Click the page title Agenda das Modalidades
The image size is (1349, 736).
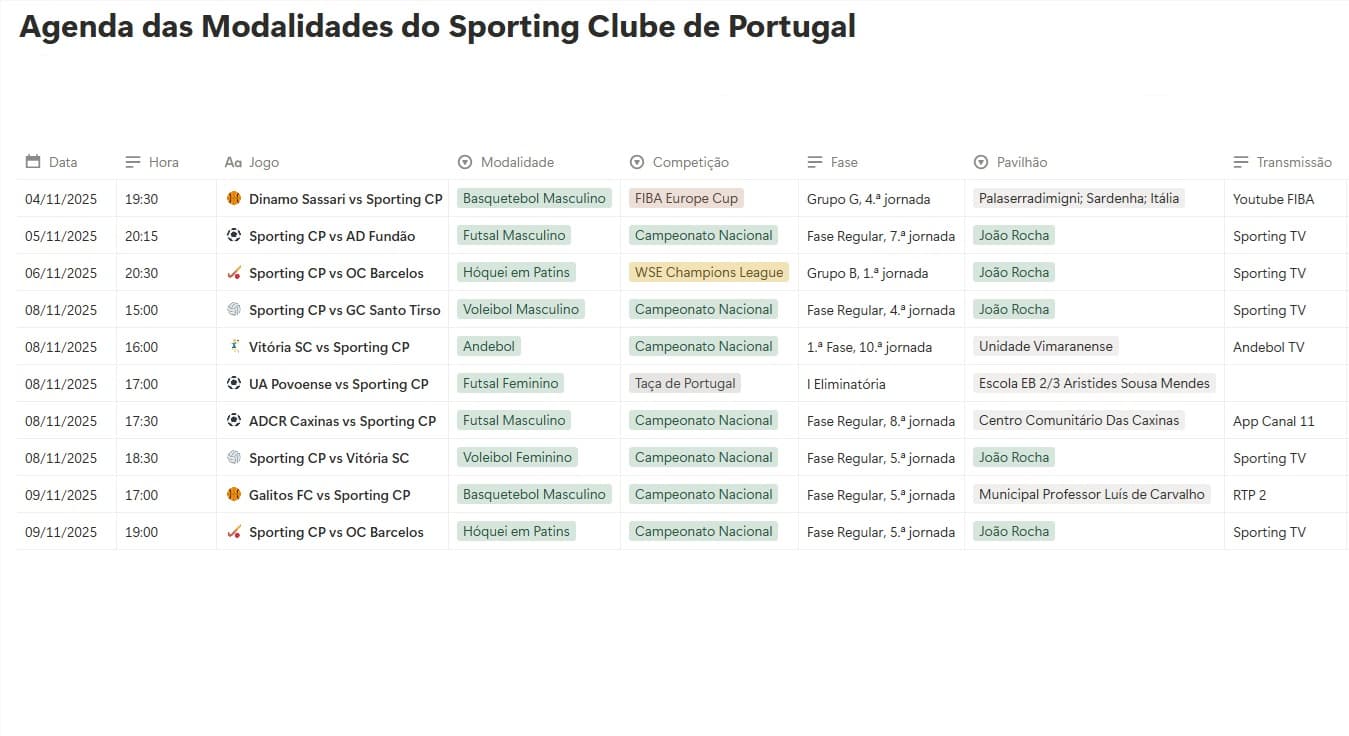pos(437,27)
